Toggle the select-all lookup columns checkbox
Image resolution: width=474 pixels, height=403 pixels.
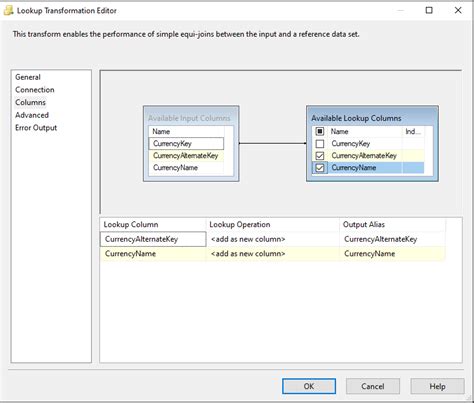click(x=320, y=131)
